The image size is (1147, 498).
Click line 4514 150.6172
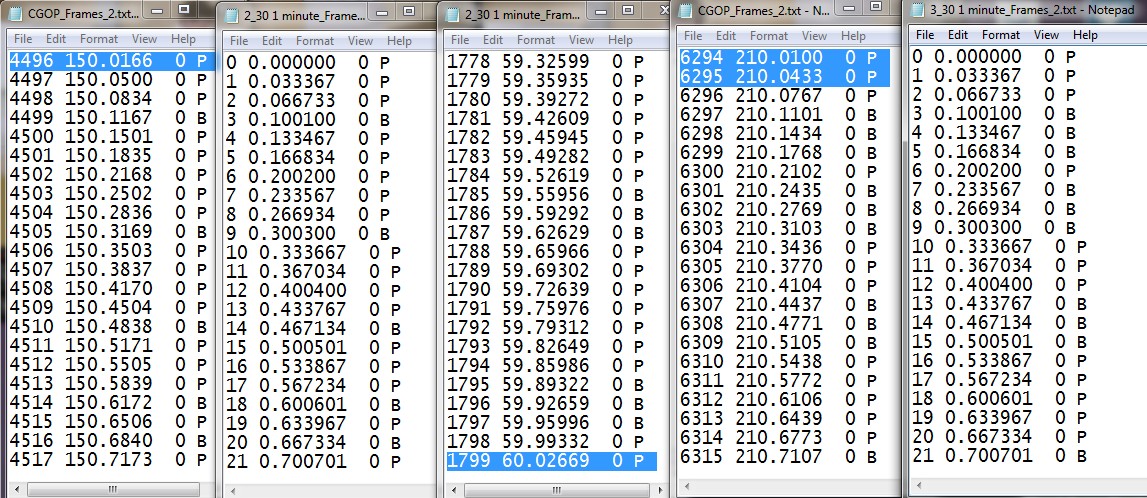pos(108,403)
